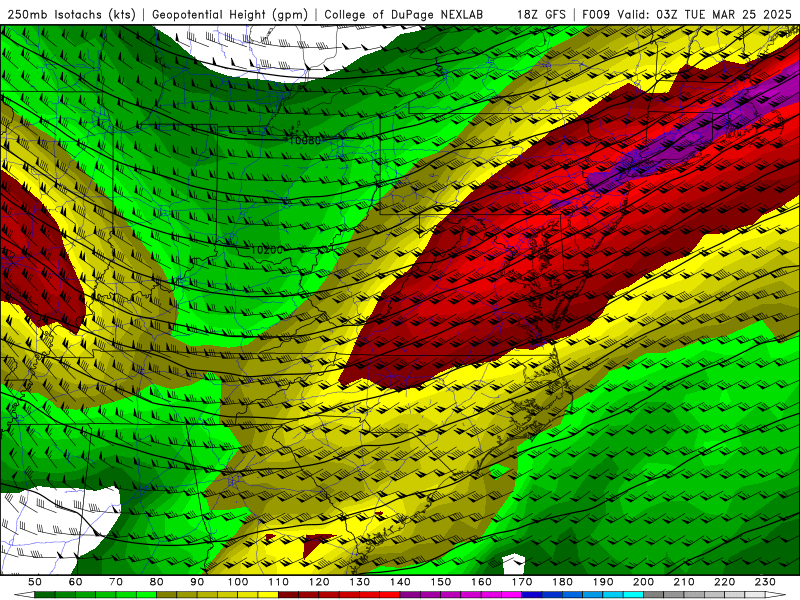Click the legend value 210
Image resolution: width=800 pixels, height=600 pixels.
(684, 582)
